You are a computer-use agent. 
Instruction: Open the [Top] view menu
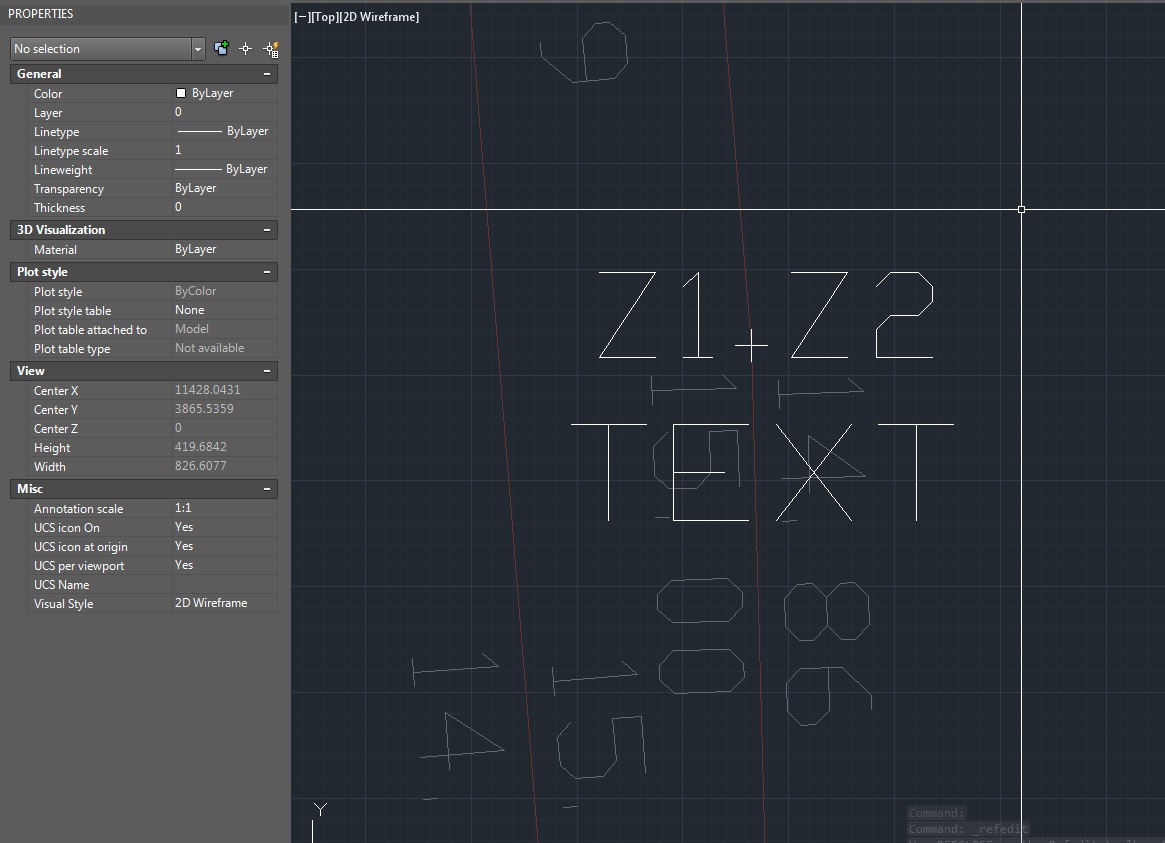click(324, 17)
